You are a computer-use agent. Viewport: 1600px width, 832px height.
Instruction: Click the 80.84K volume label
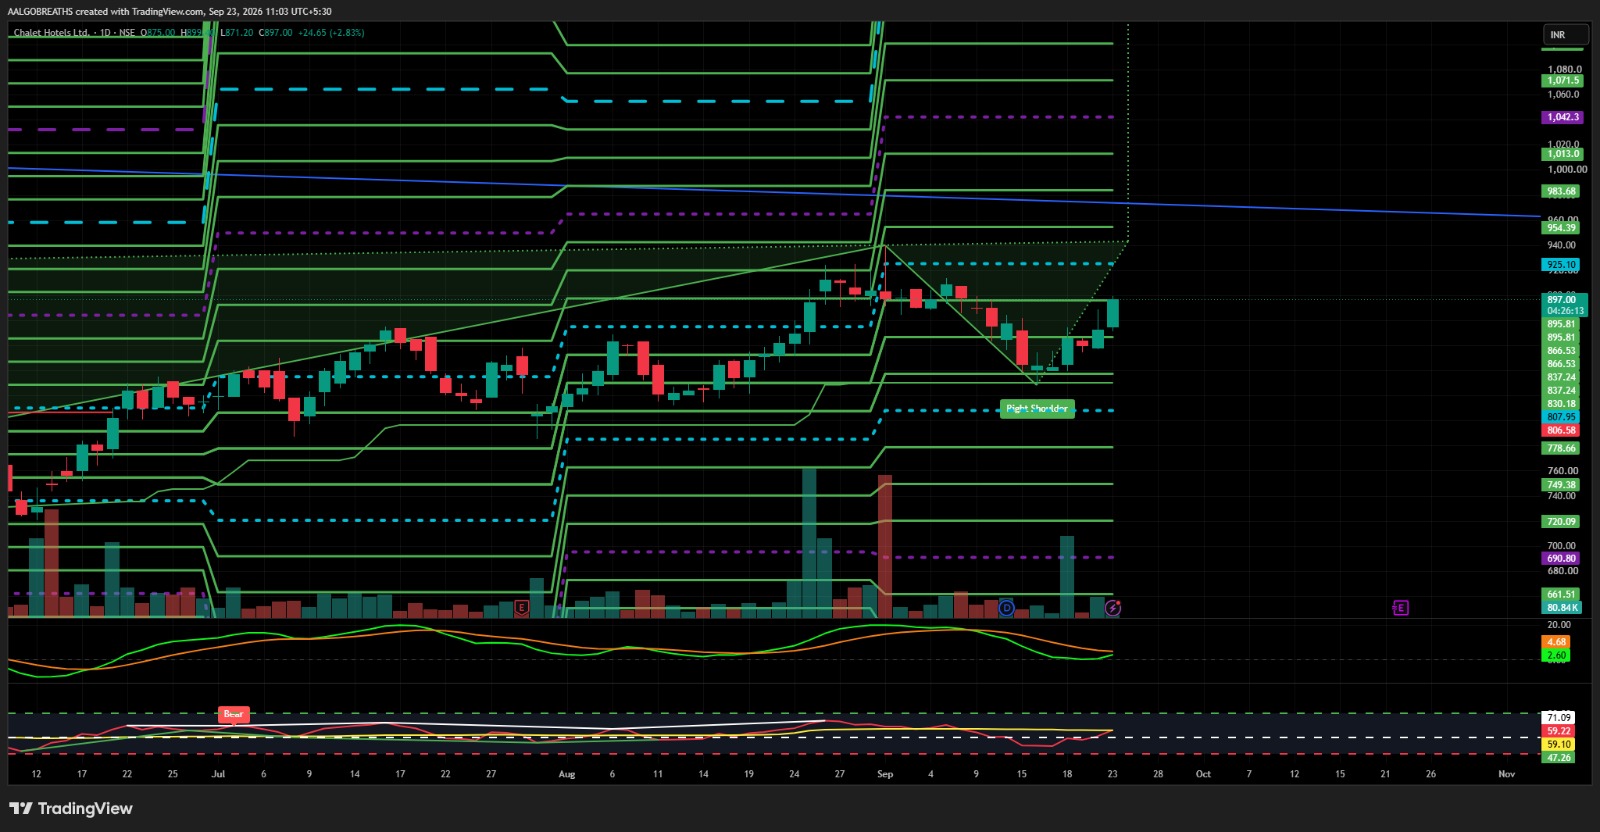coord(1561,608)
